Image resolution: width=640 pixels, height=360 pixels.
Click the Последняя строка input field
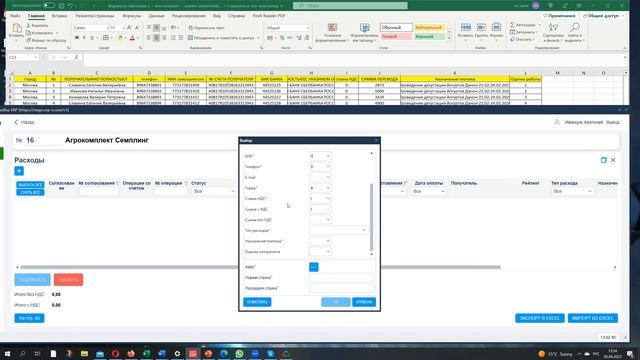[341, 288]
